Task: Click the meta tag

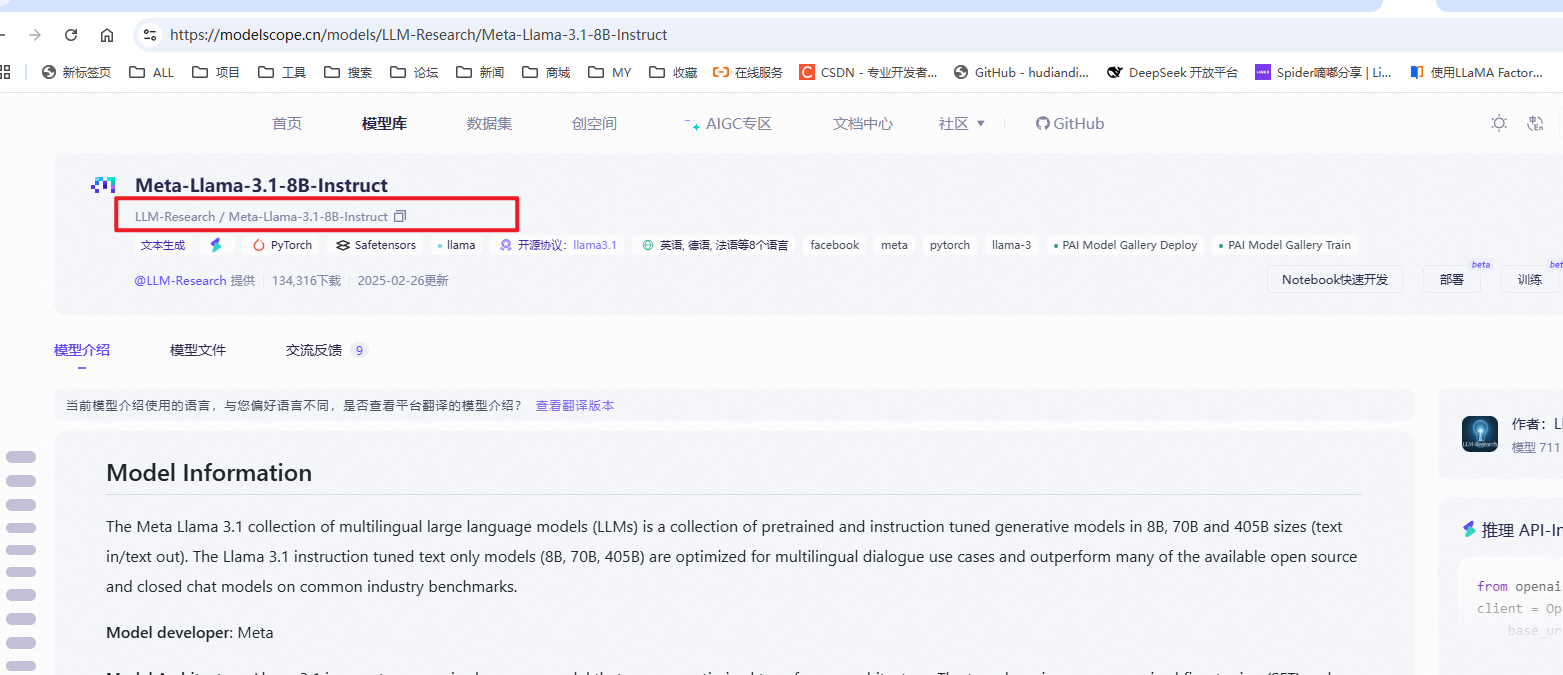Action: click(x=894, y=245)
